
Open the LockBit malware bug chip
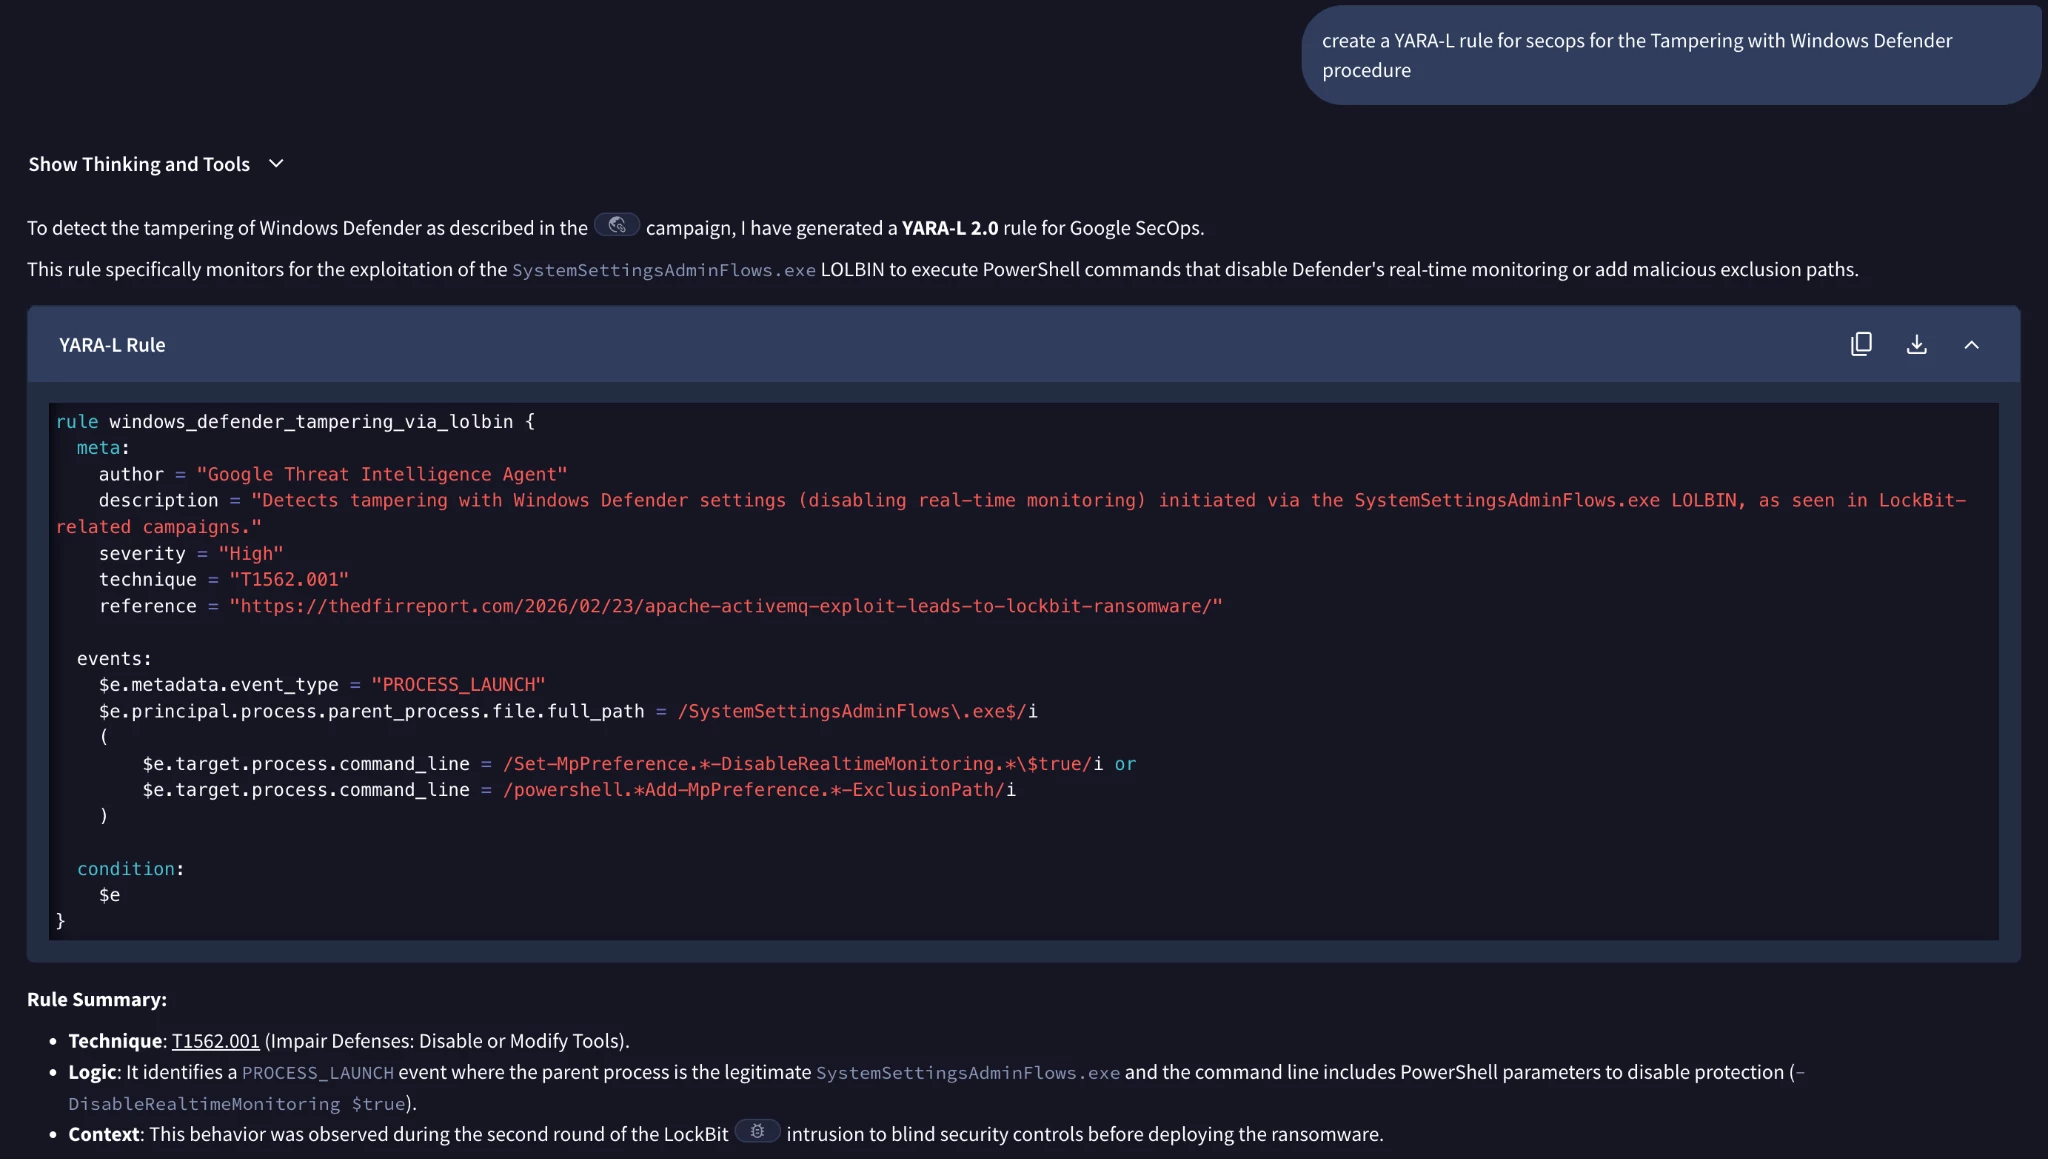(757, 1131)
